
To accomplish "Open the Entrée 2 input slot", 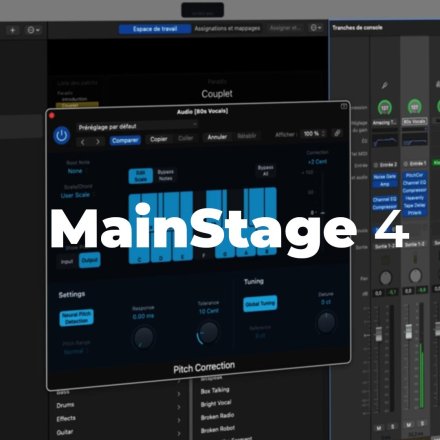I will coord(386,165).
